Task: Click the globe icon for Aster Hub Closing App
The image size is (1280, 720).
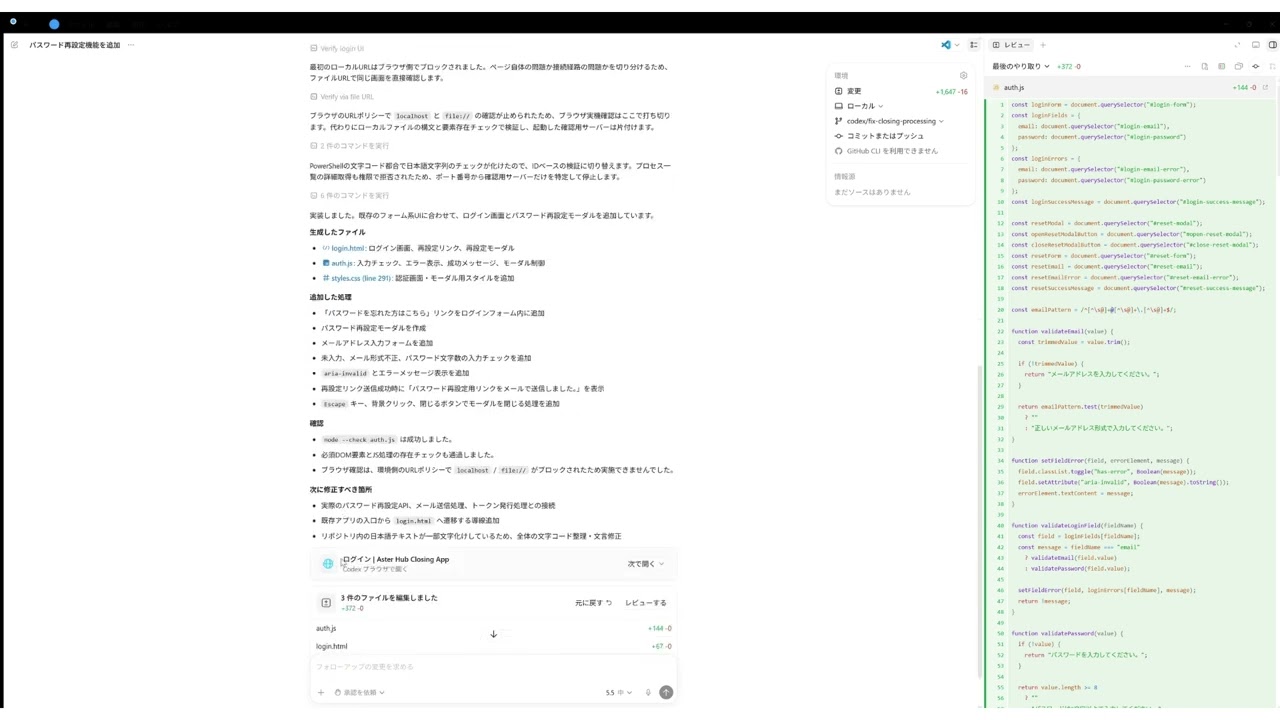Action: [327, 564]
